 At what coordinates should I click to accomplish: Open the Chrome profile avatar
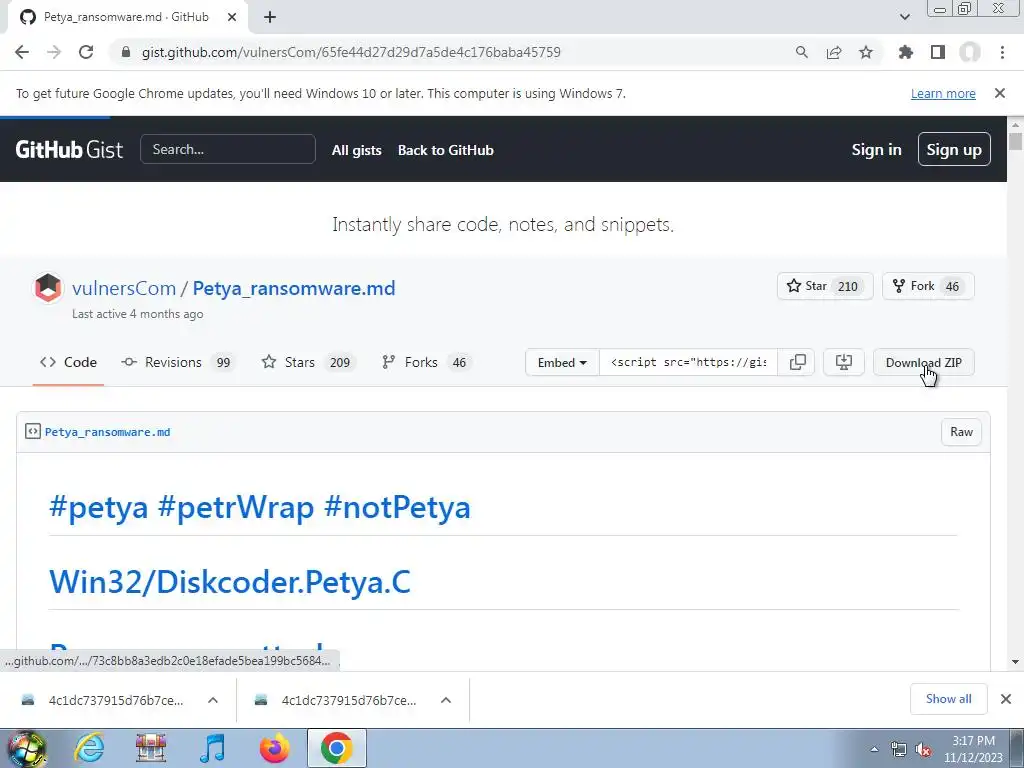click(970, 52)
